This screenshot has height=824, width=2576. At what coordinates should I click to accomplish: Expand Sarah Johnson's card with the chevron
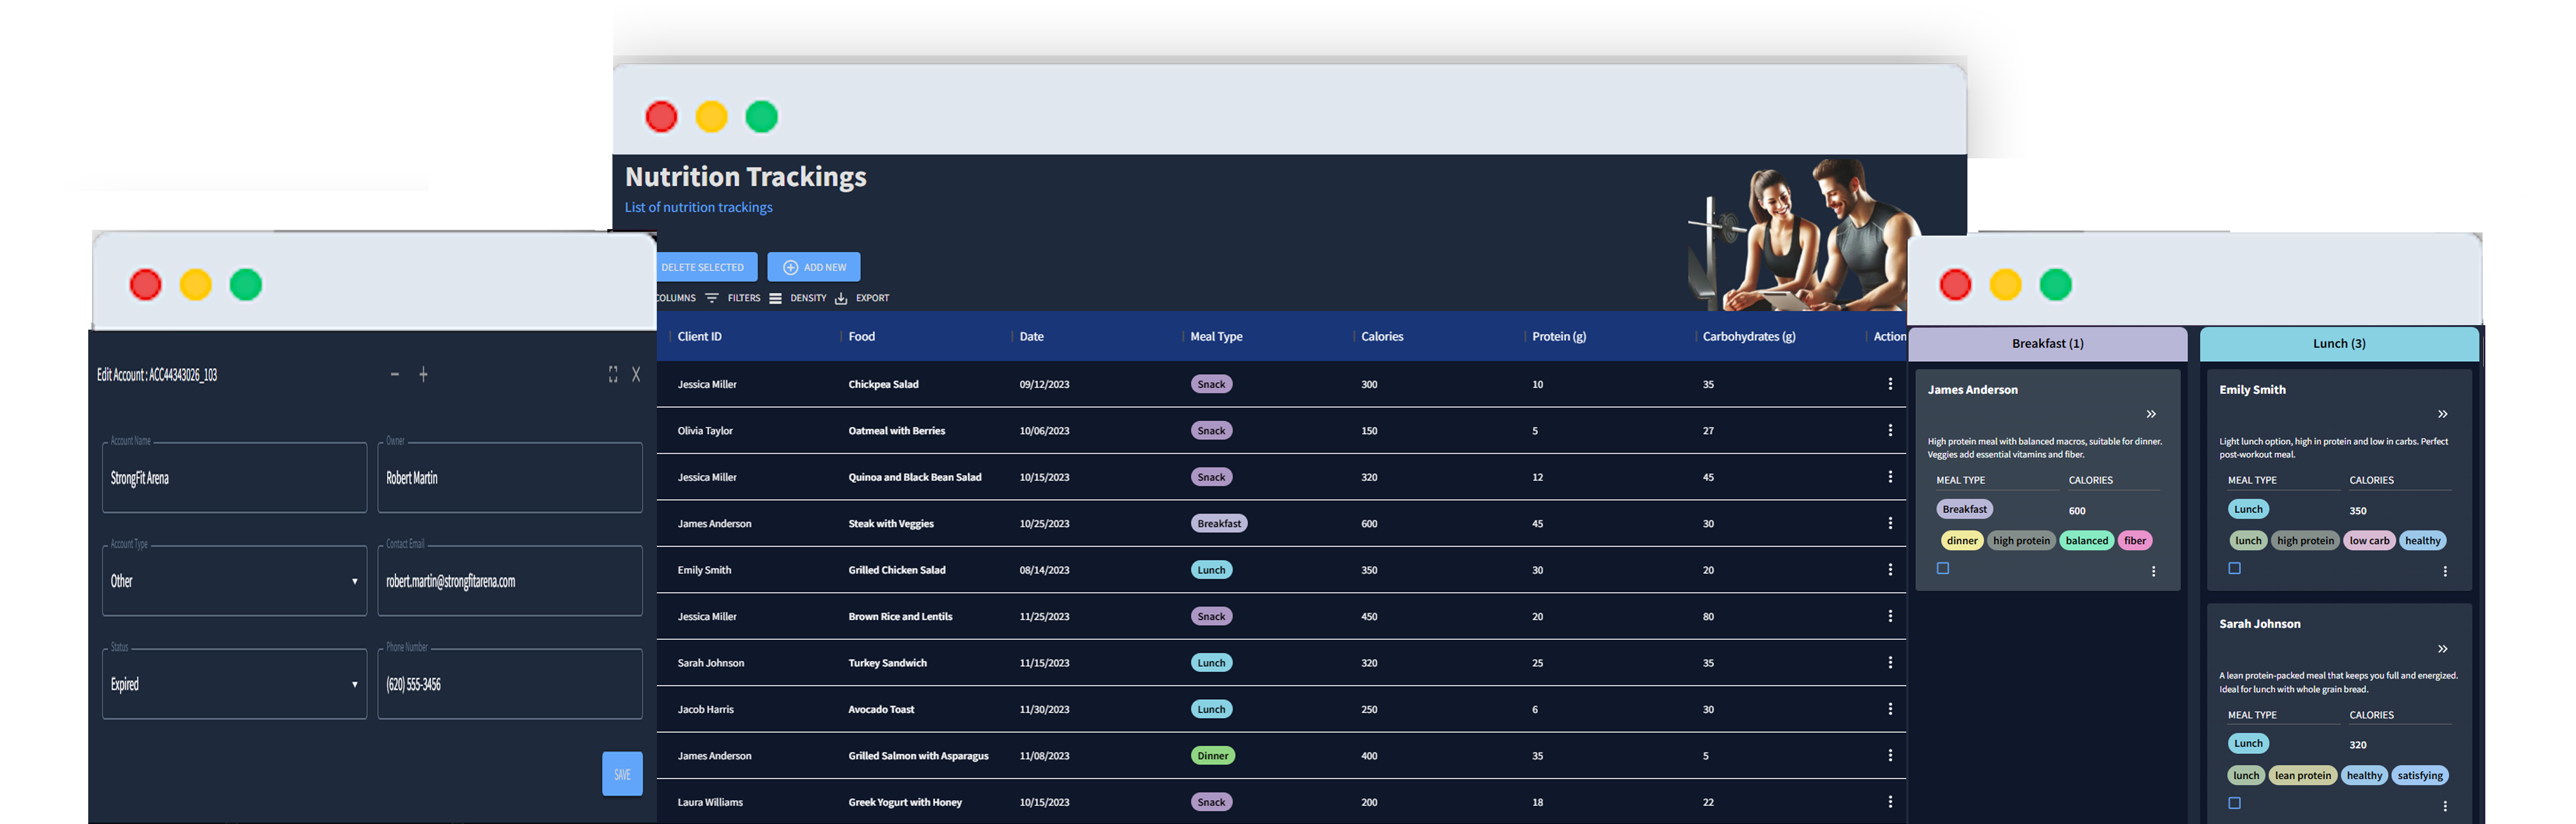point(2443,648)
